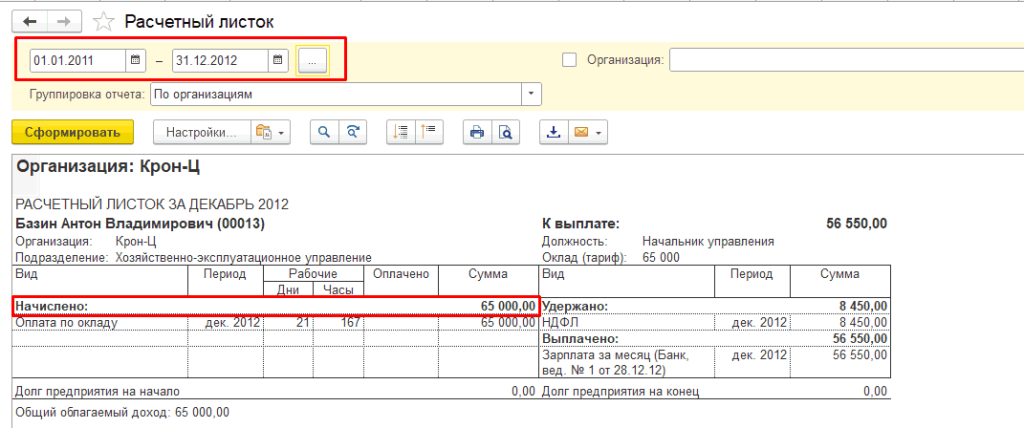The height and width of the screenshot is (428, 1024).
Task: Print the report using printer icon
Action: [x=477, y=132]
